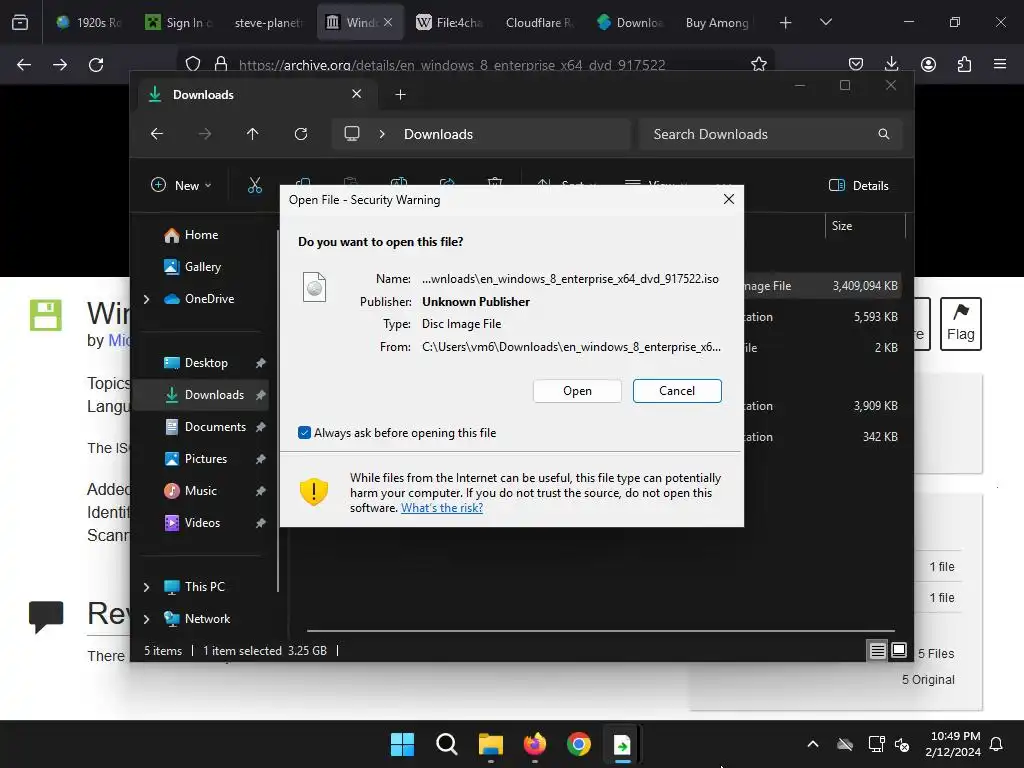Switch to the Cloudflare browser tab
This screenshot has height=768, width=1024.
click(539, 23)
